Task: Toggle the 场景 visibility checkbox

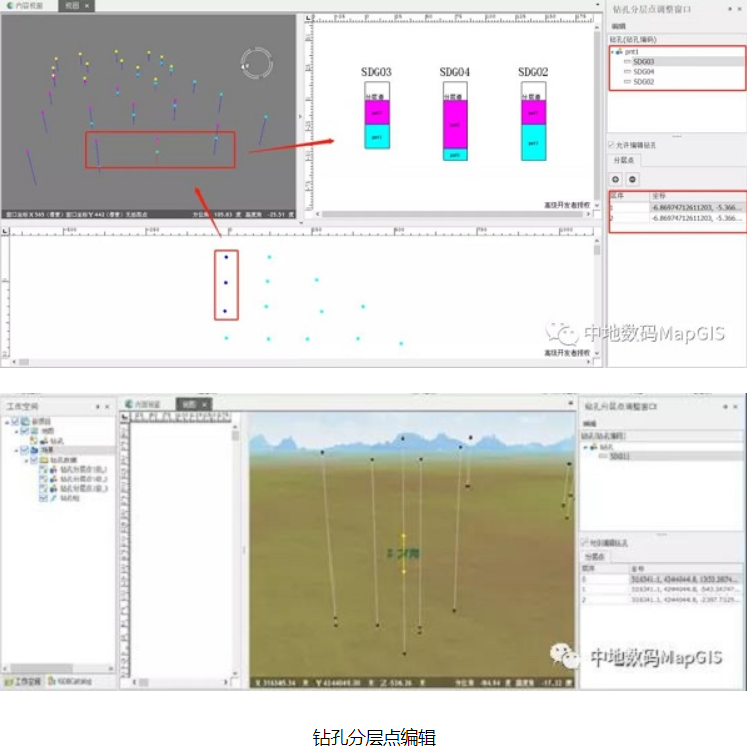Action: 24,450
